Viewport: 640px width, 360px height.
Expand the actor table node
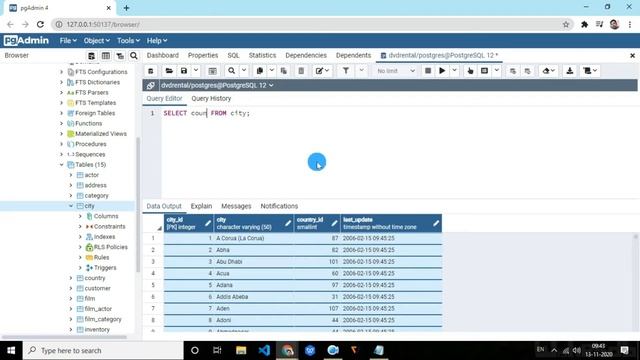[x=71, y=175]
